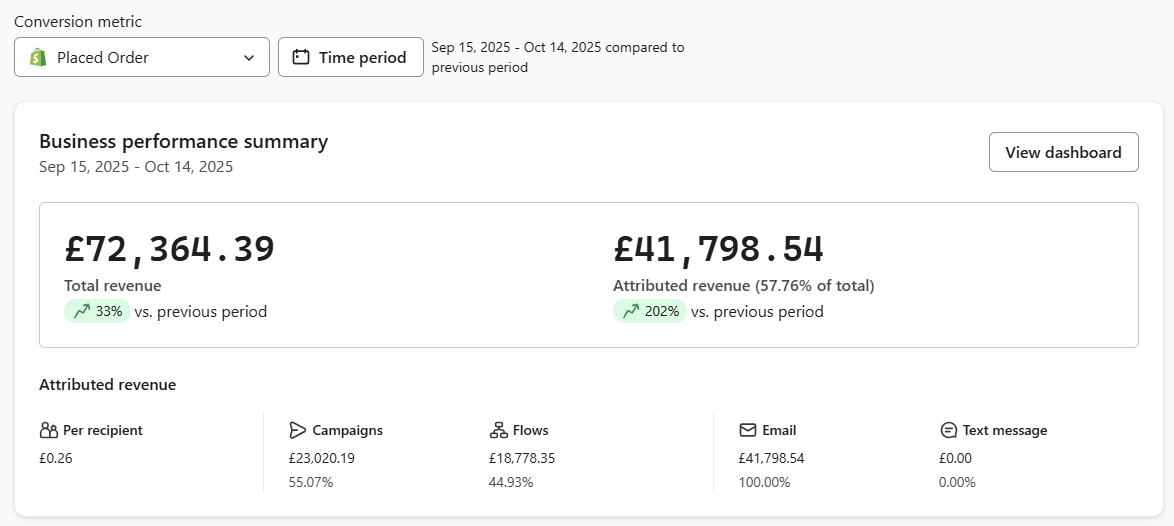Open the Placed Order conversion metric dropdown
The width and height of the screenshot is (1174, 526).
(142, 57)
